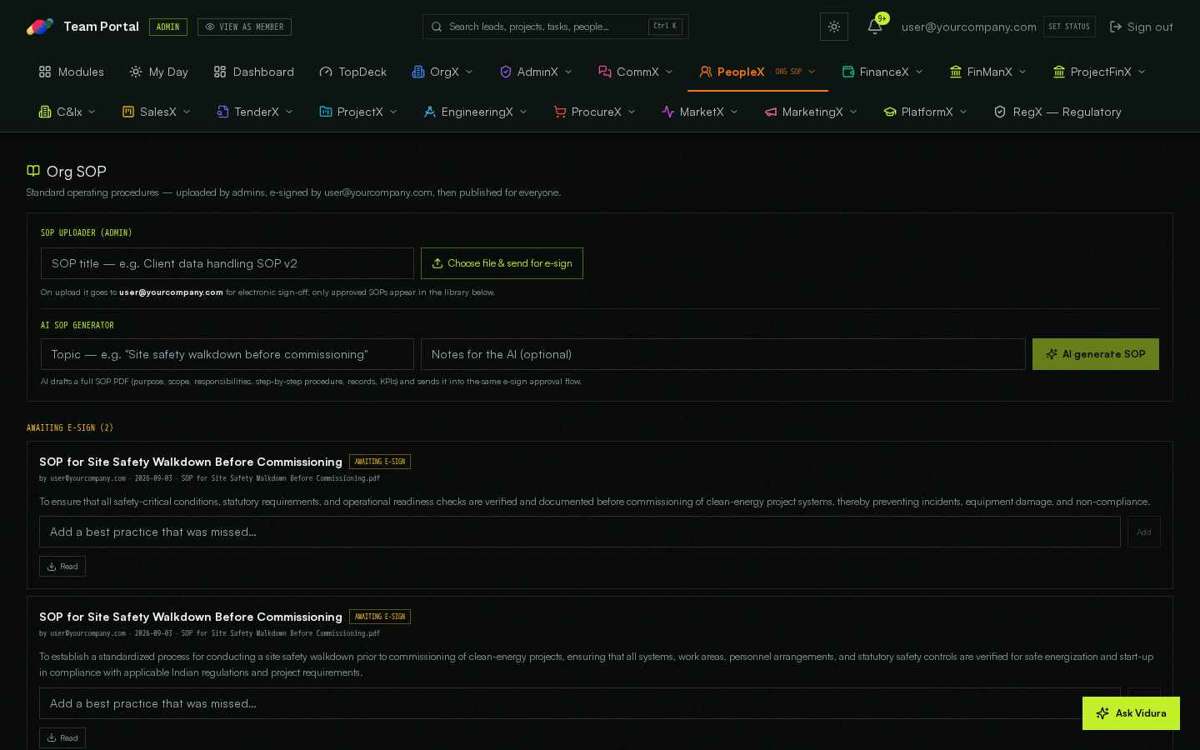Click the Team Portal logo icon

click(x=40, y=27)
